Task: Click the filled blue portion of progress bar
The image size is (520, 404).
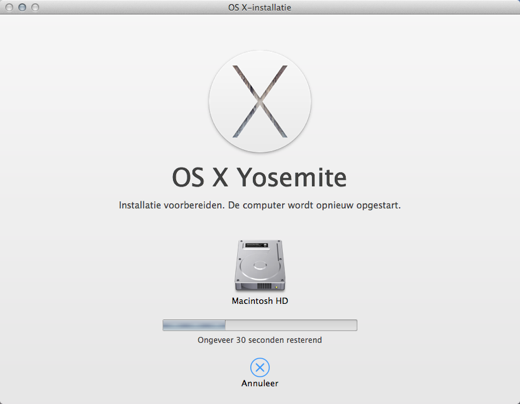Action: pyautogui.click(x=194, y=325)
